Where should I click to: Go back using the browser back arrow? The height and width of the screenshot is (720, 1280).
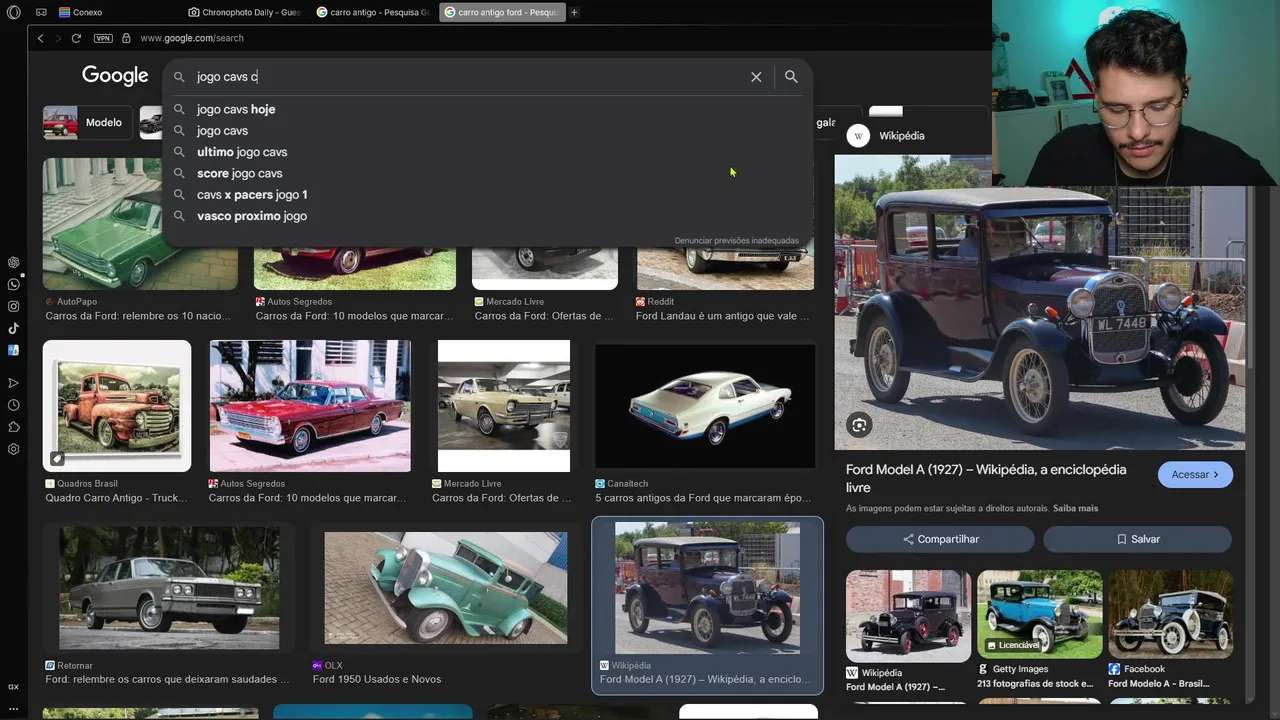40,38
